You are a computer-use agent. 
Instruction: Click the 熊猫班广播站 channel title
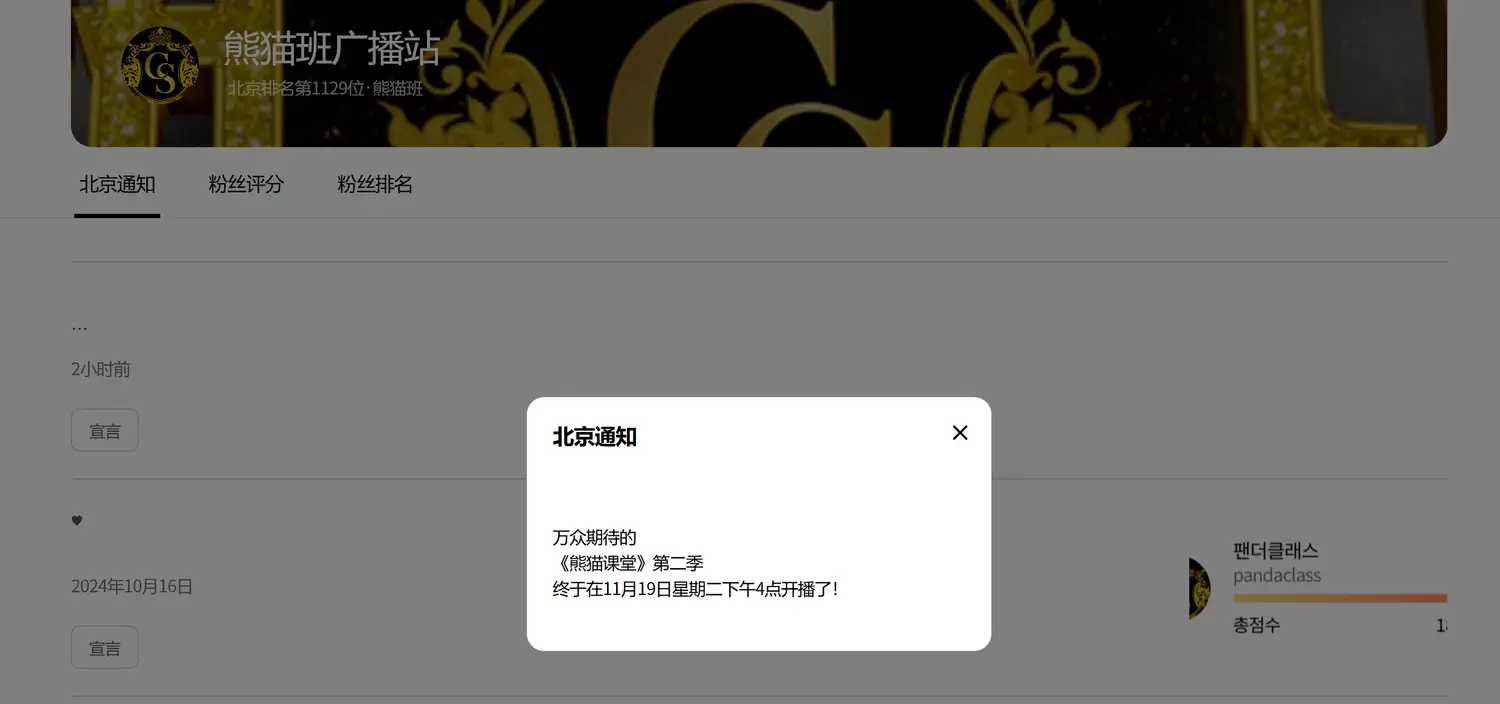(331, 48)
